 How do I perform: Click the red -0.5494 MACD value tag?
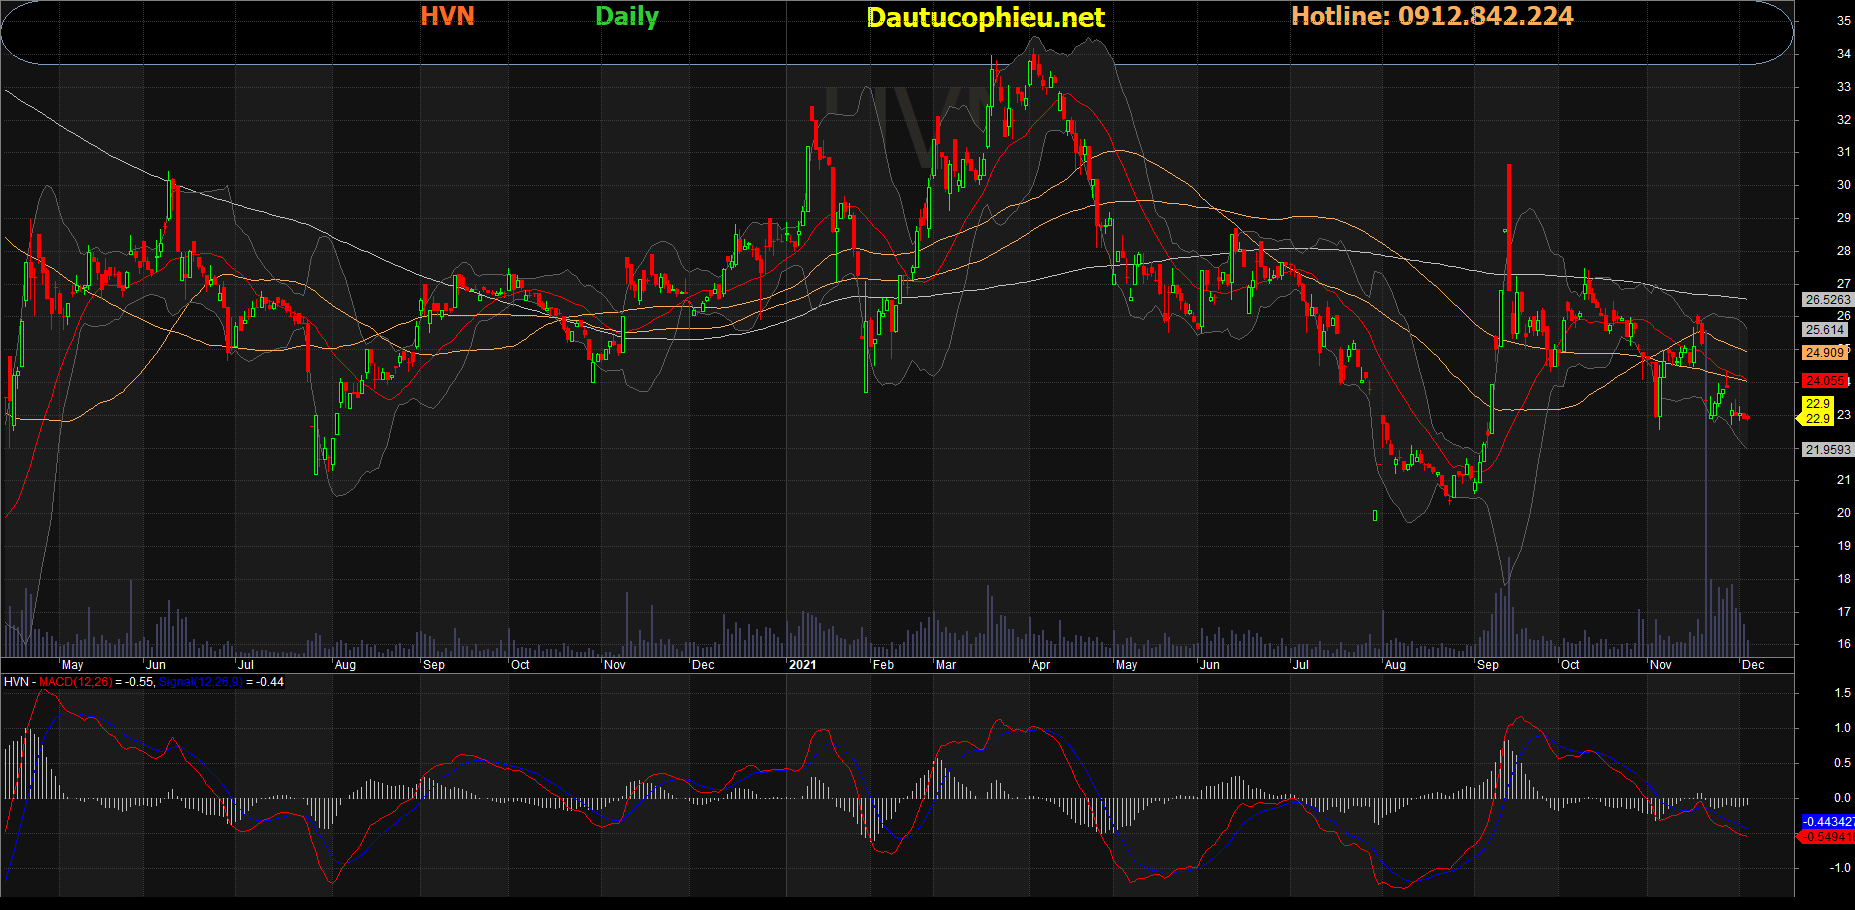(1827, 837)
